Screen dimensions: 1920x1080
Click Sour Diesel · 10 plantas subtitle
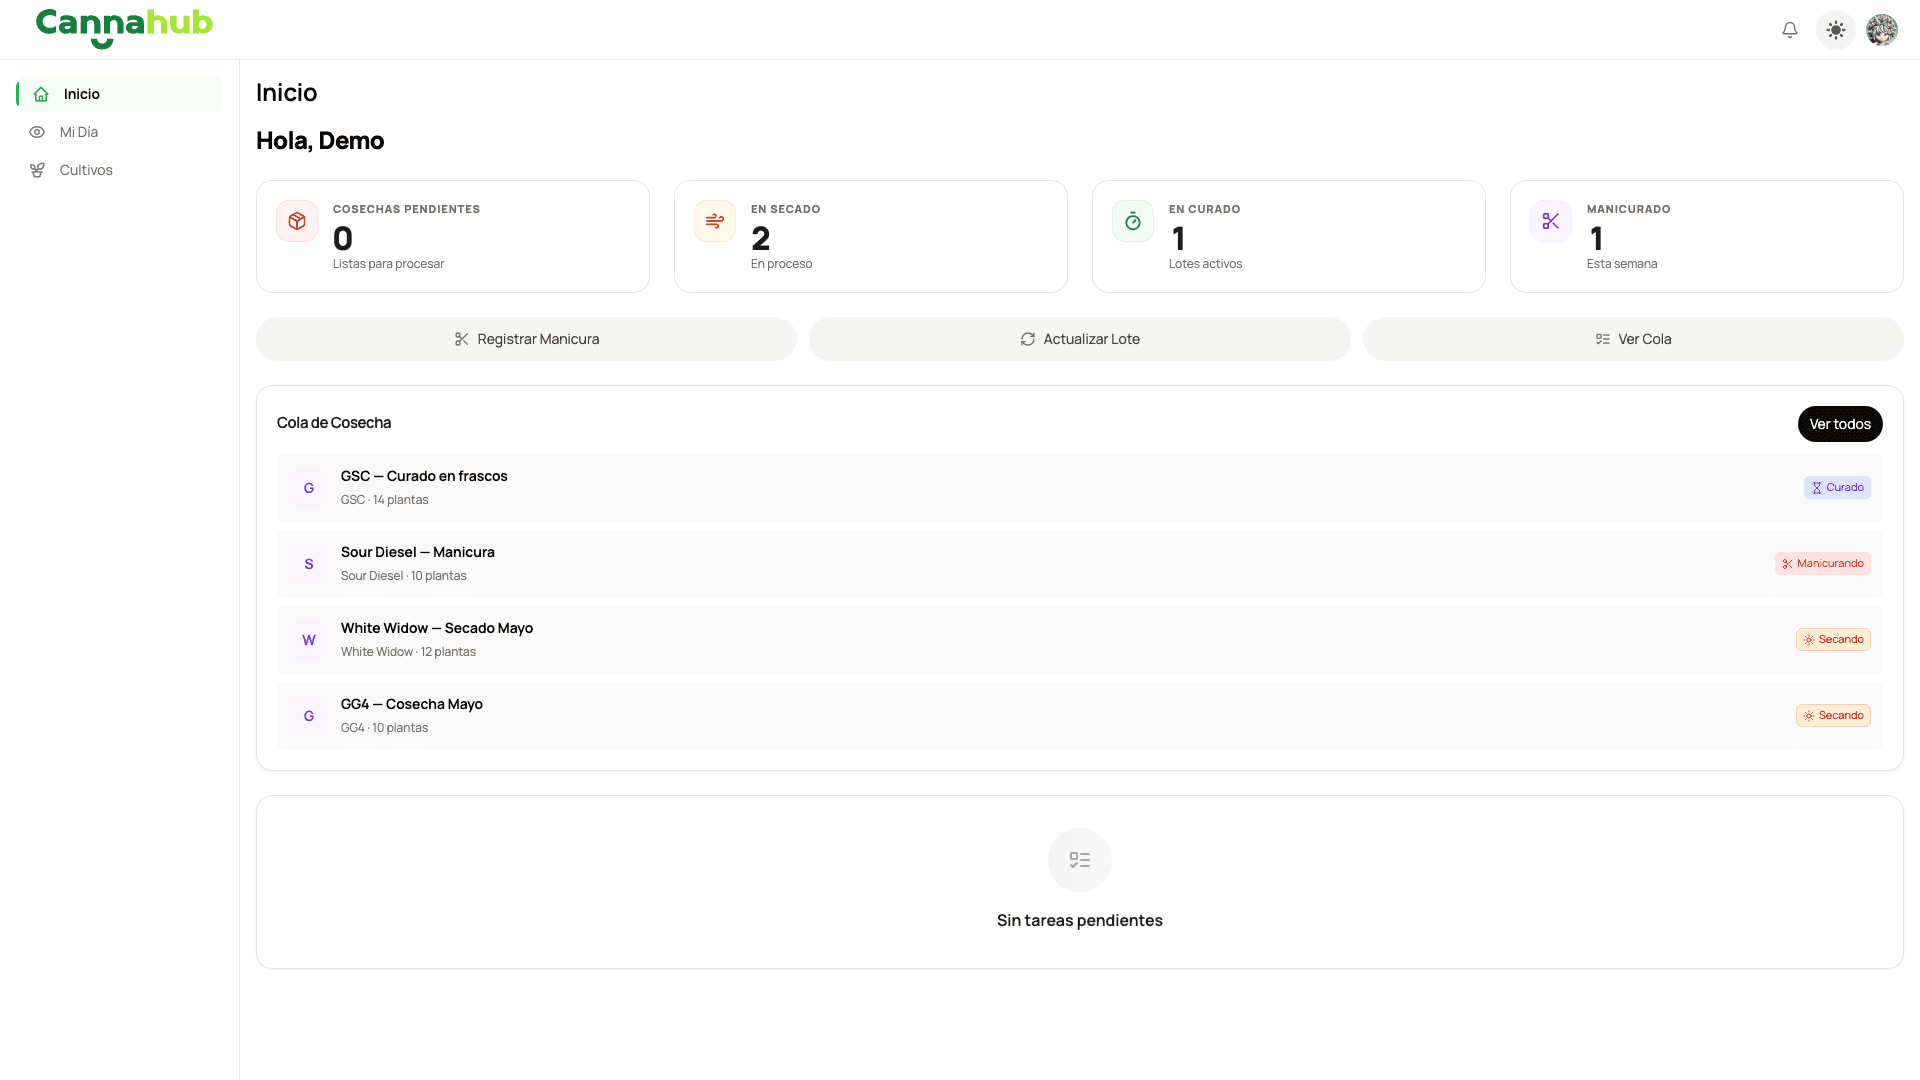[404, 576]
